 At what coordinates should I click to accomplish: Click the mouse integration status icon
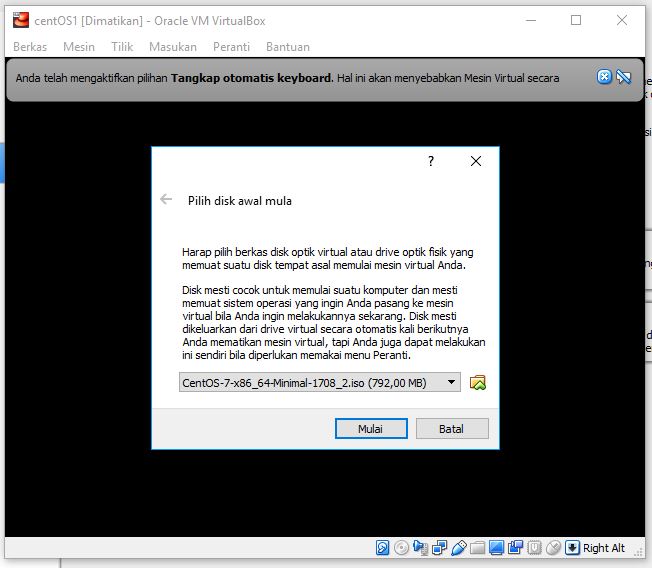(x=553, y=548)
